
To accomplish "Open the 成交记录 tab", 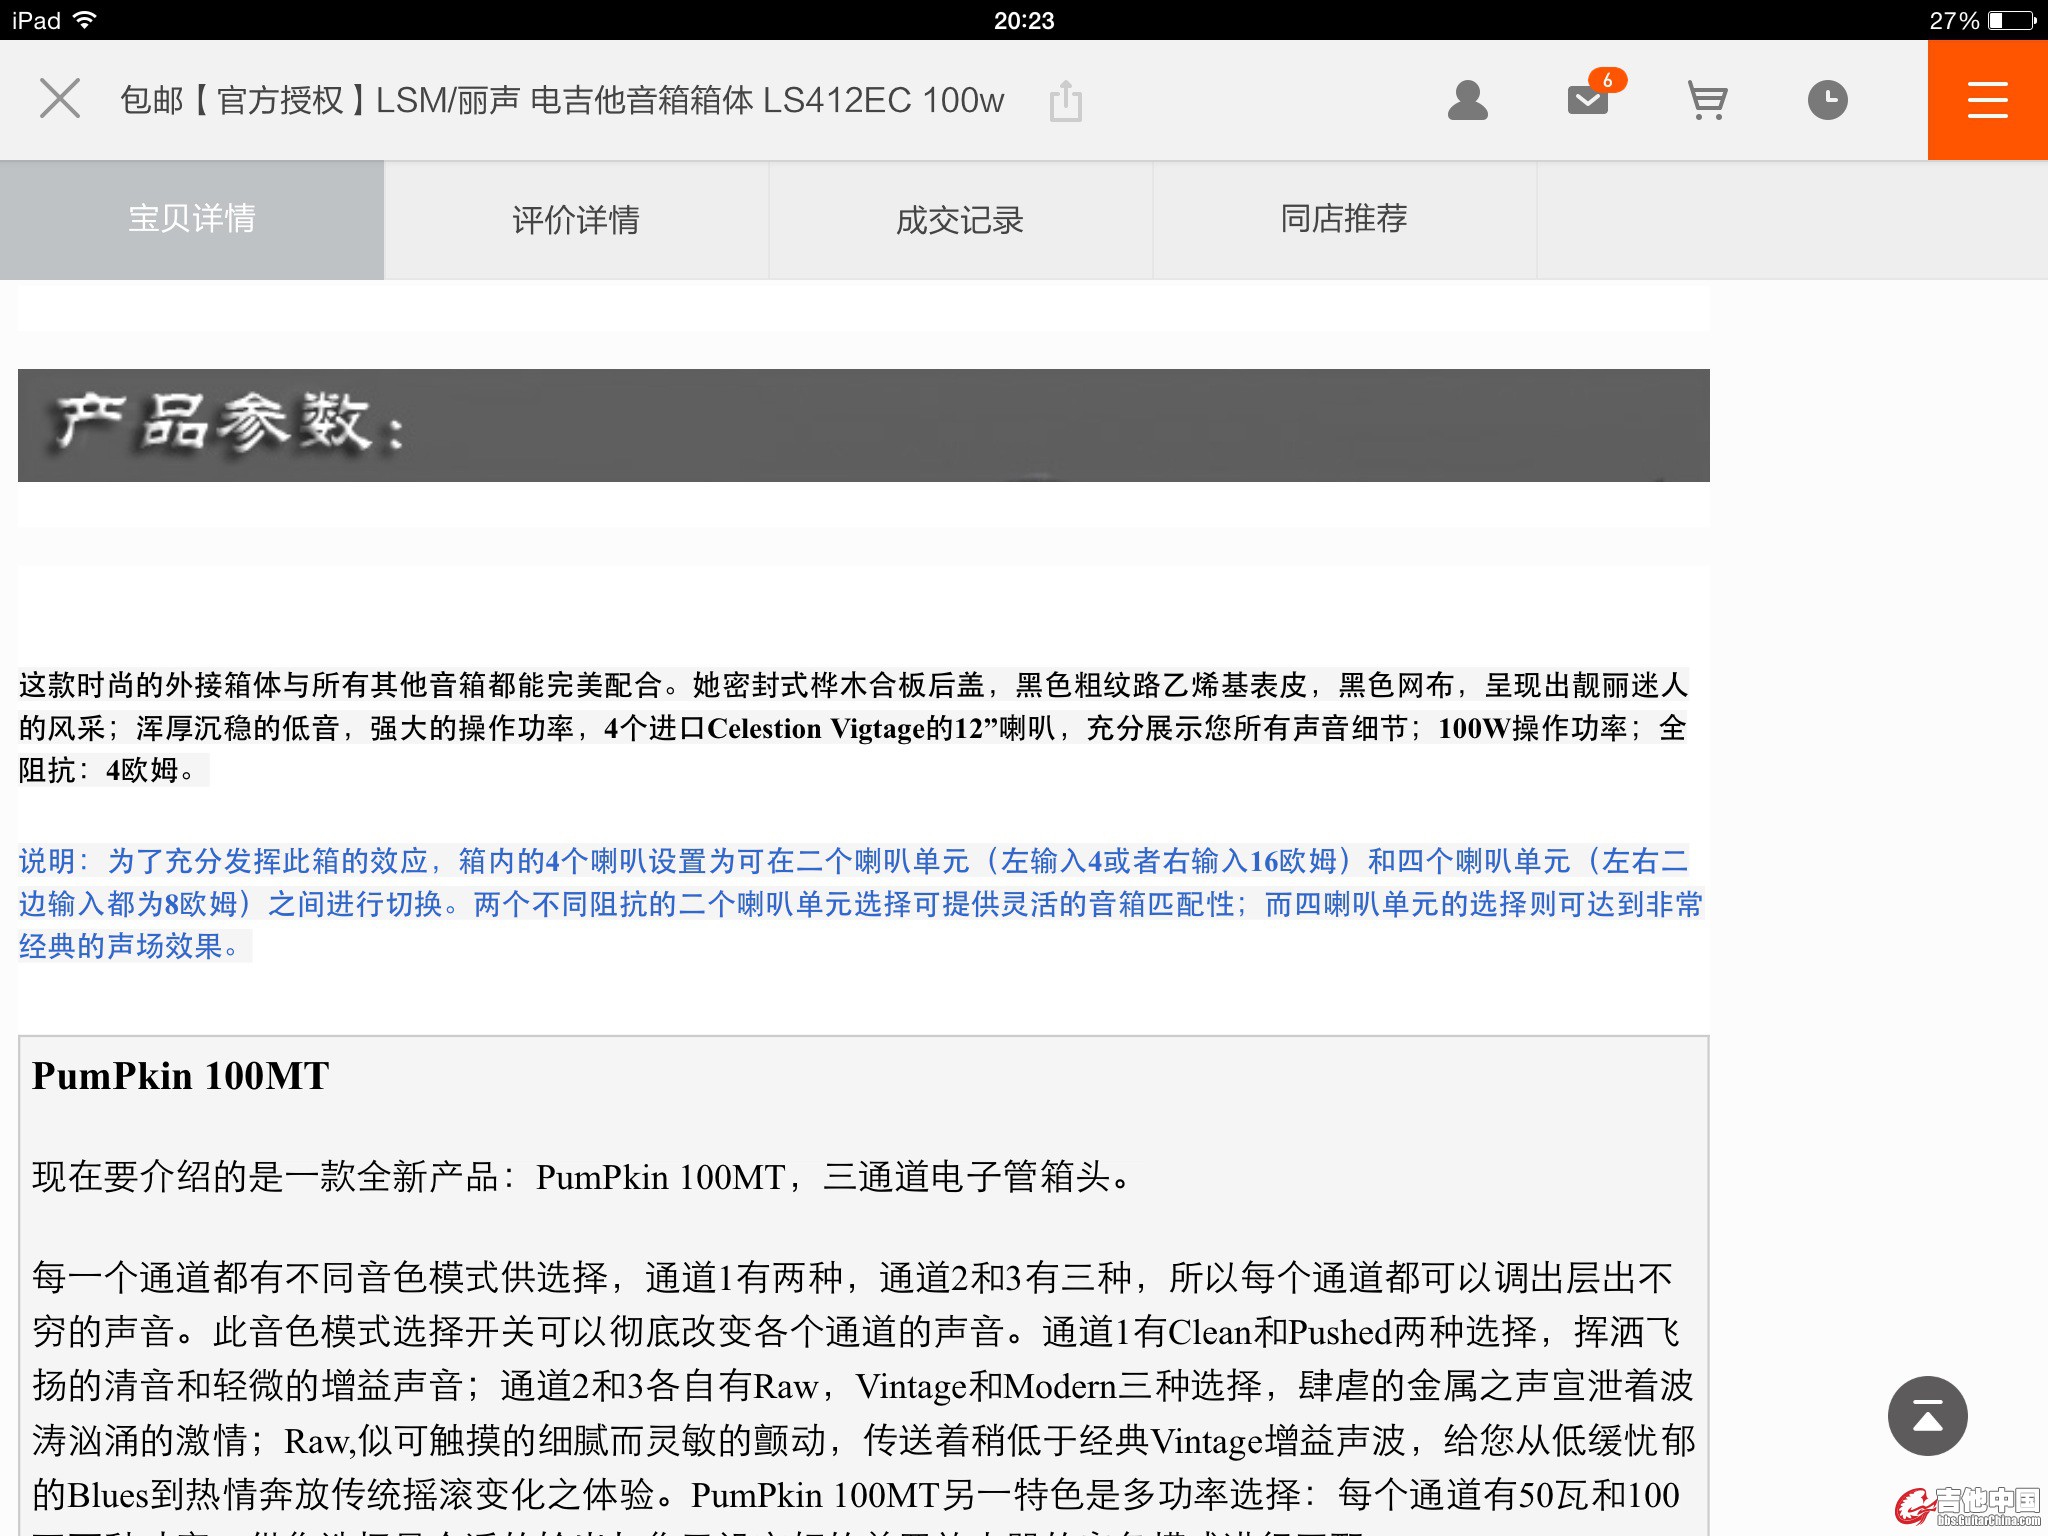I will click(x=960, y=219).
